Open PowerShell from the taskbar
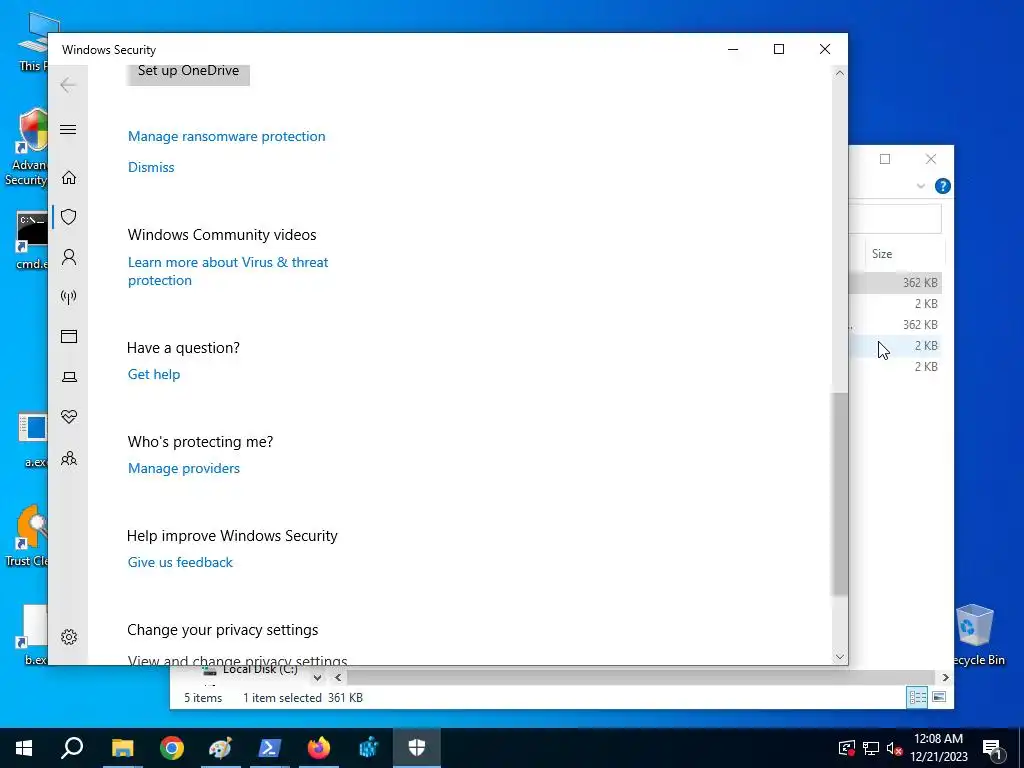 click(x=269, y=748)
